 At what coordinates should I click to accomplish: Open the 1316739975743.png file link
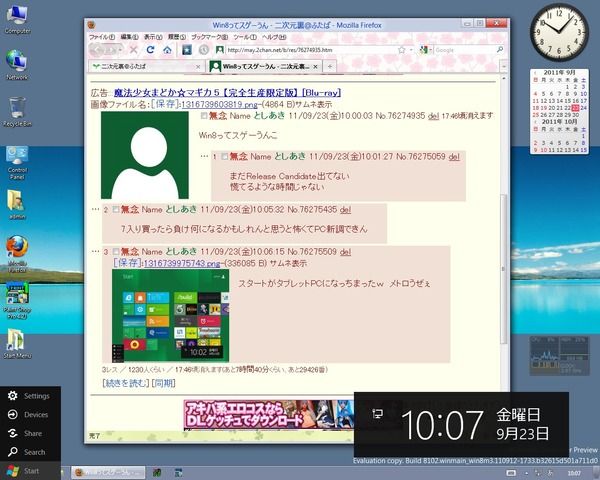click(x=182, y=263)
